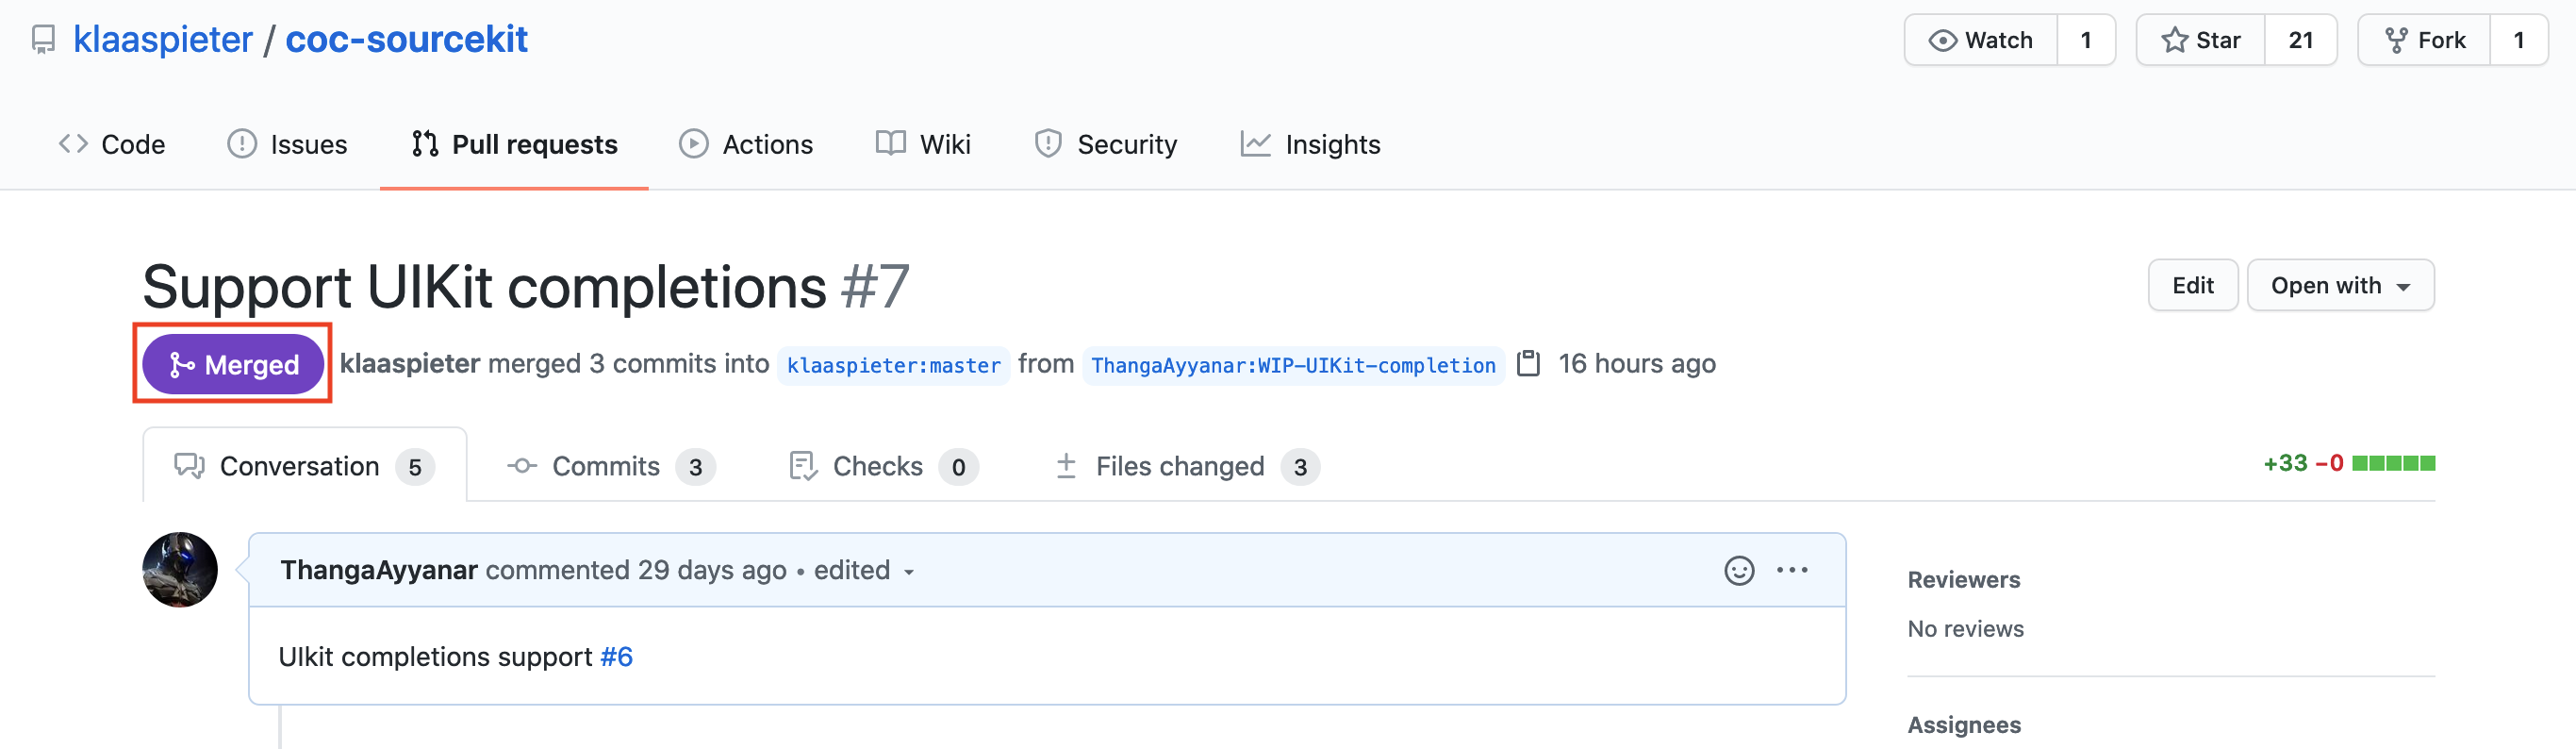This screenshot has height=749, width=2576.
Task: Select the Conversation tab
Action: (304, 466)
